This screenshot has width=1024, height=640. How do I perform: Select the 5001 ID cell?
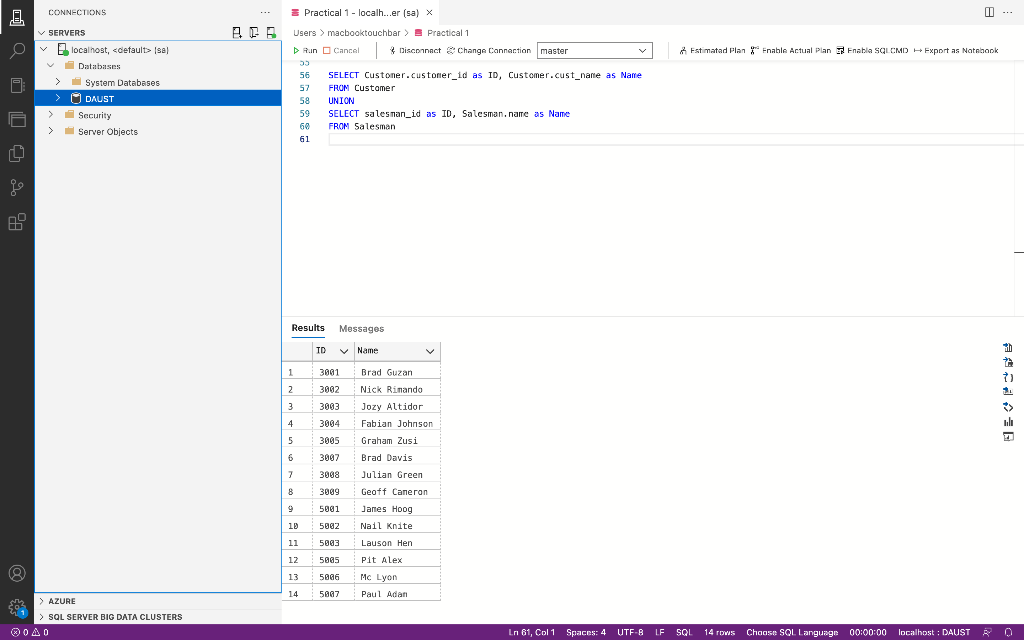point(333,509)
